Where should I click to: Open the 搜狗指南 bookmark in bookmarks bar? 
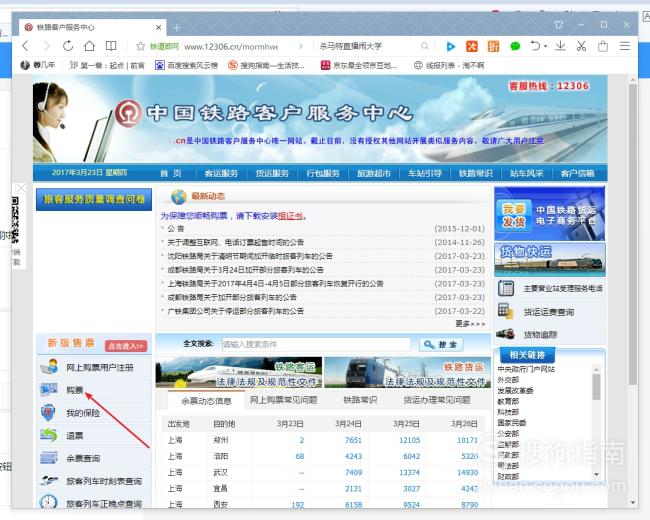click(266, 66)
